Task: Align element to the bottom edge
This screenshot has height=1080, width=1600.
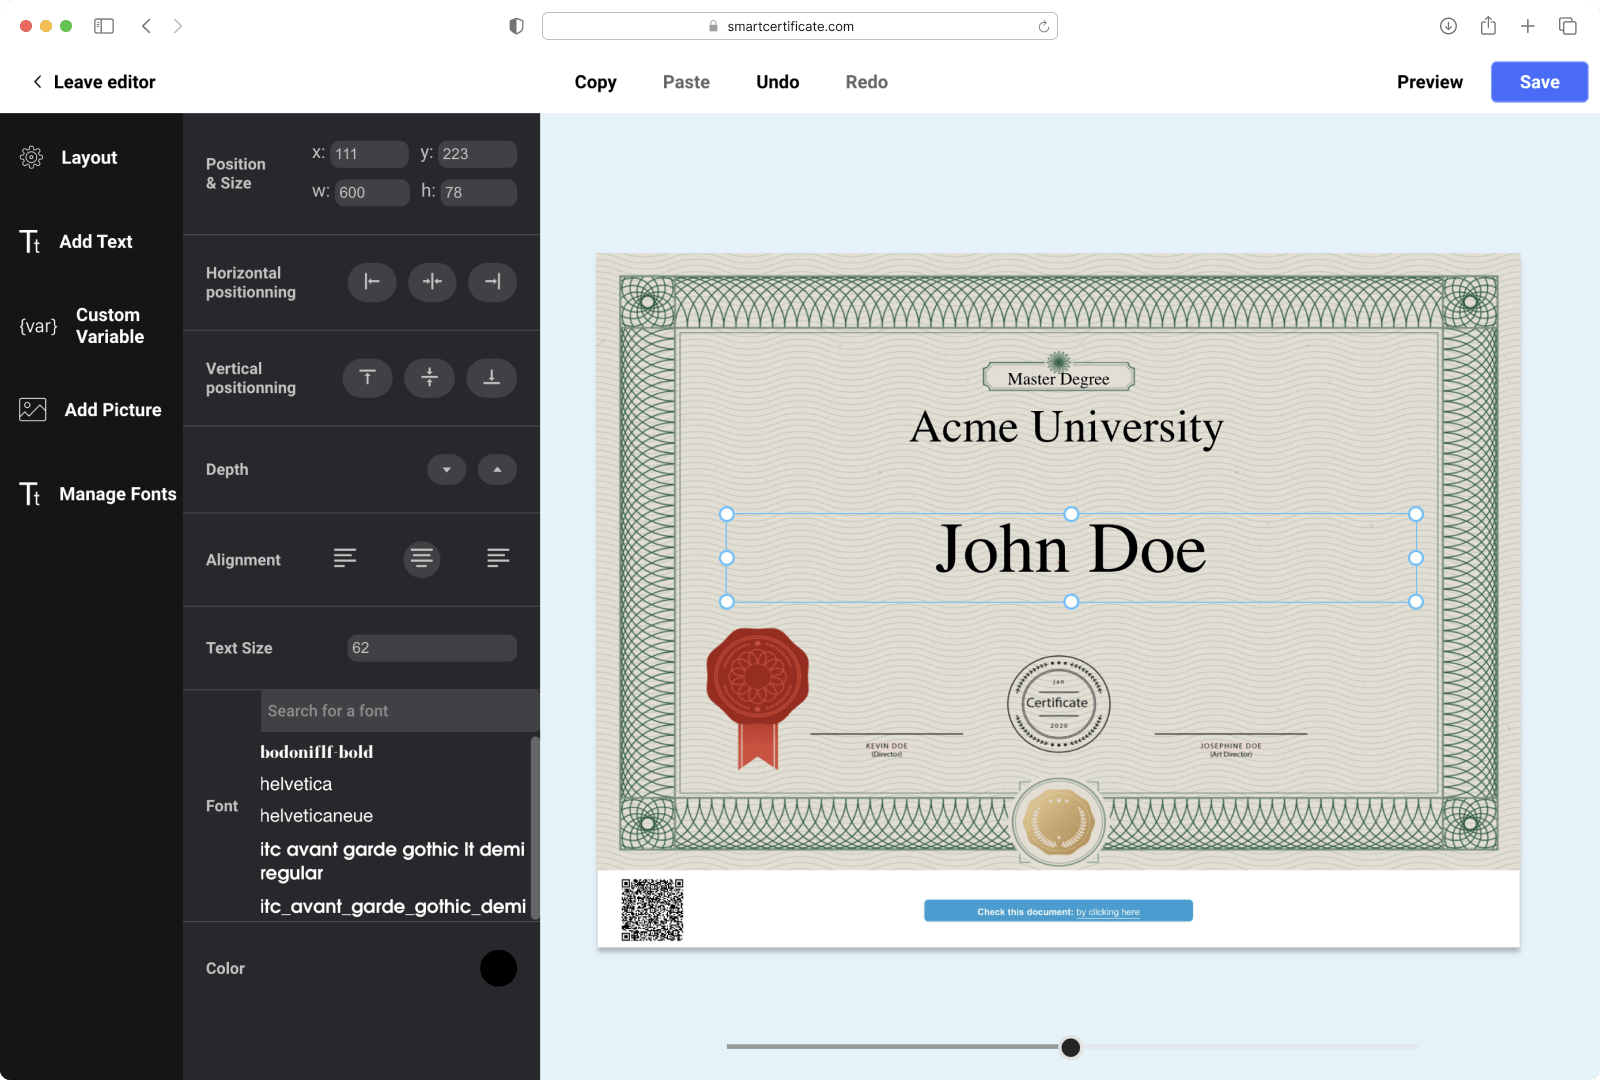Action: click(x=491, y=378)
